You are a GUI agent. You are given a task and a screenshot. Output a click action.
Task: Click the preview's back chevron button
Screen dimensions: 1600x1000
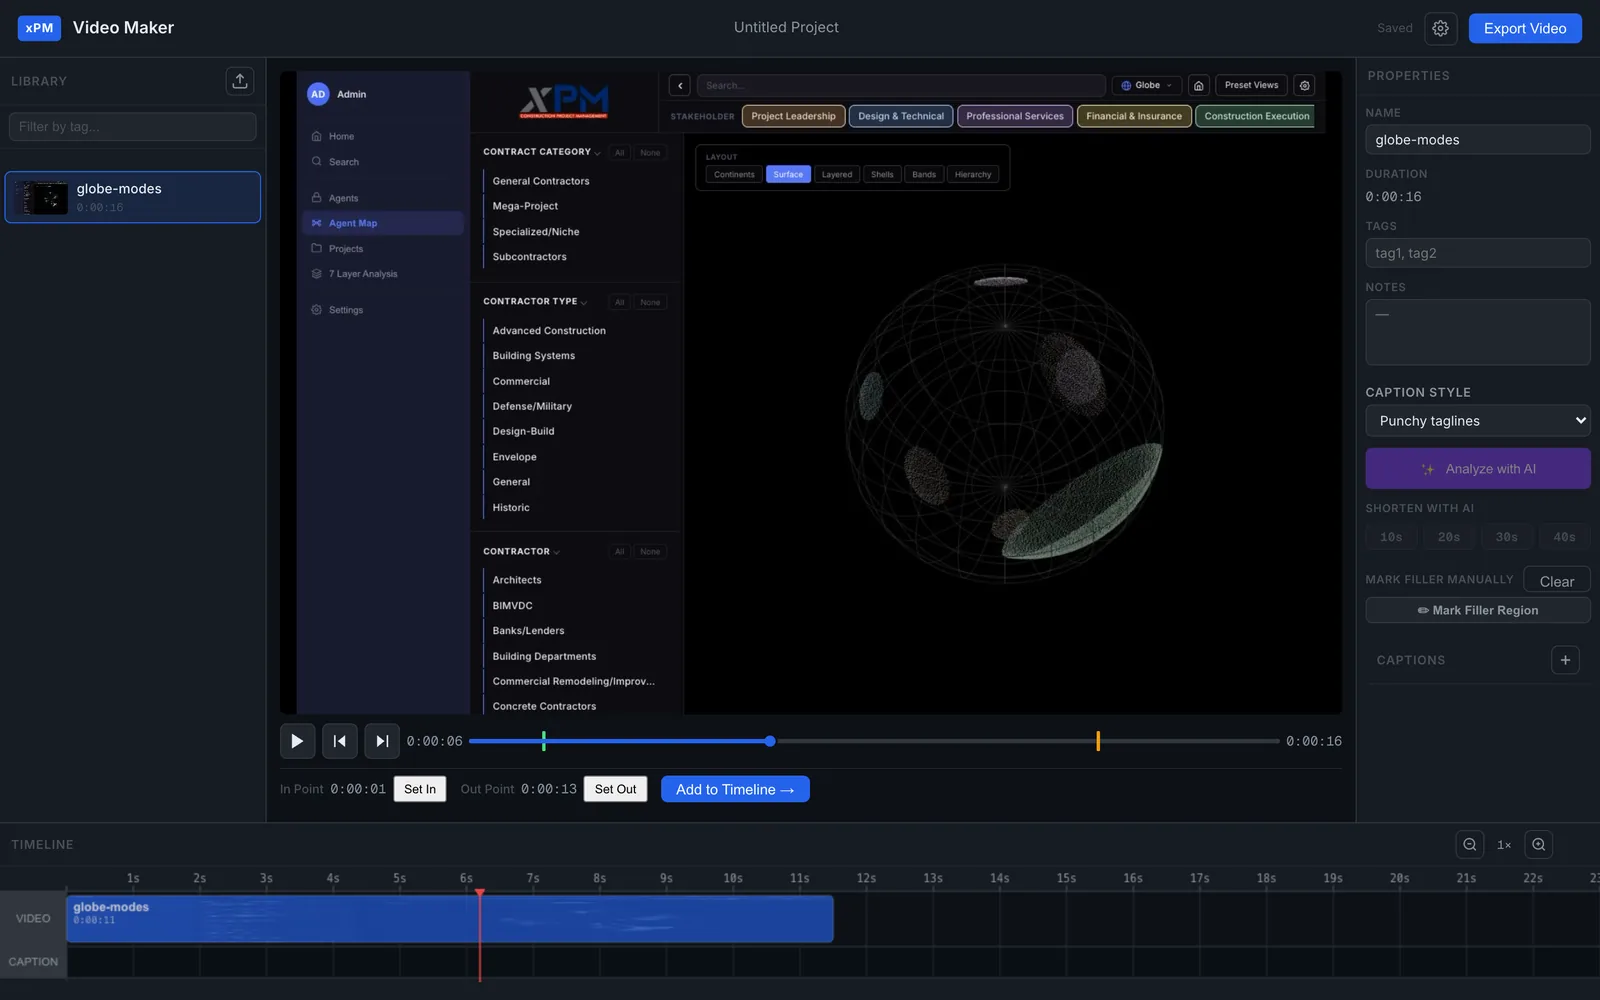pyautogui.click(x=680, y=86)
